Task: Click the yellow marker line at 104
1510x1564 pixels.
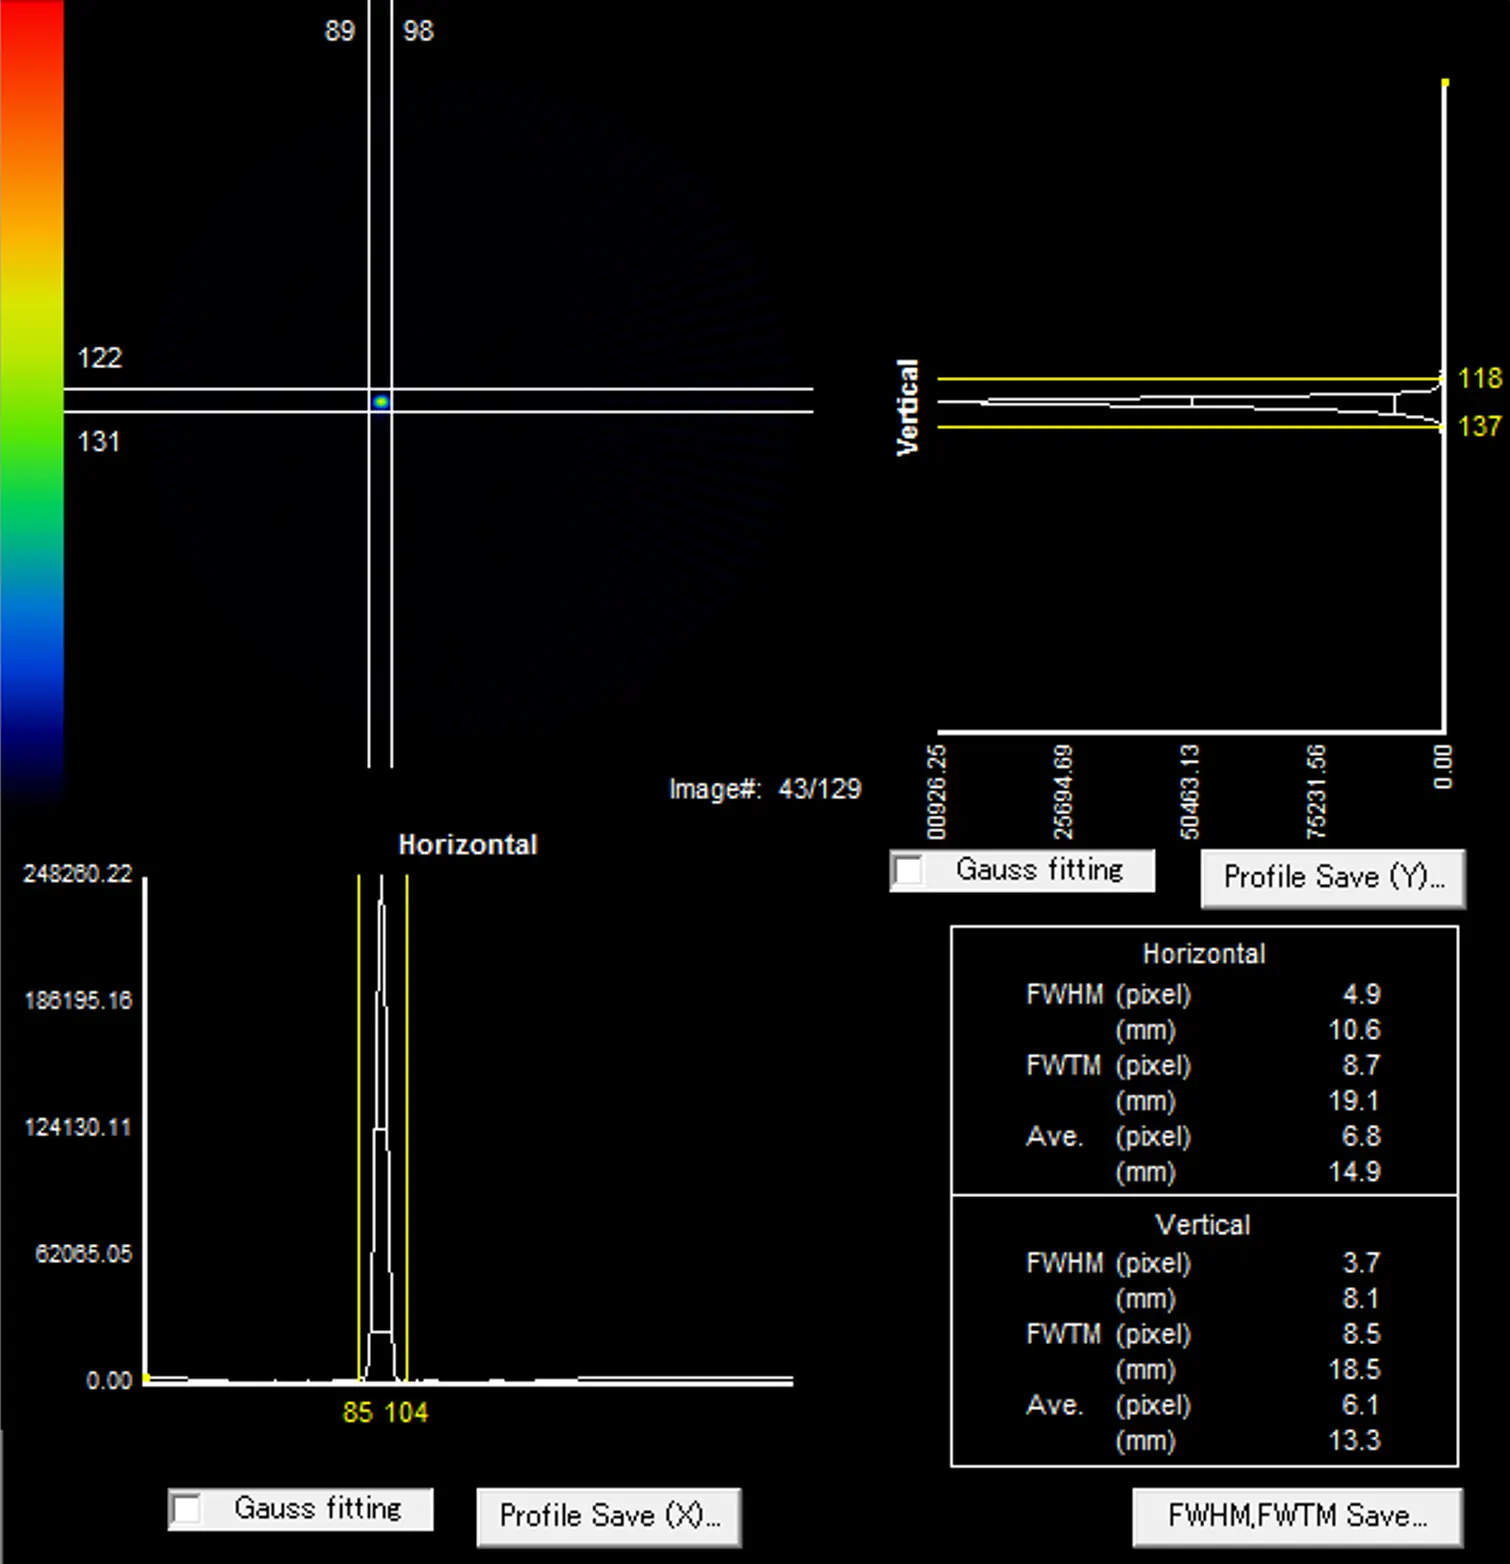Action: pos(407,1100)
